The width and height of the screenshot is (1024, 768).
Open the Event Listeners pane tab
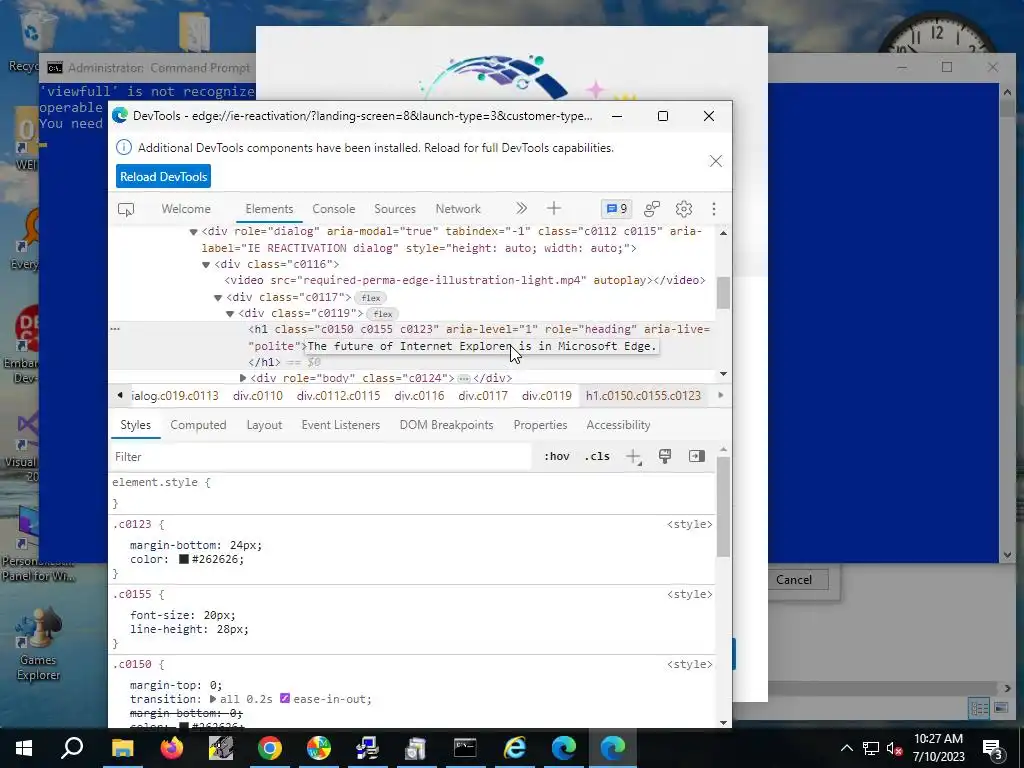[341, 425]
